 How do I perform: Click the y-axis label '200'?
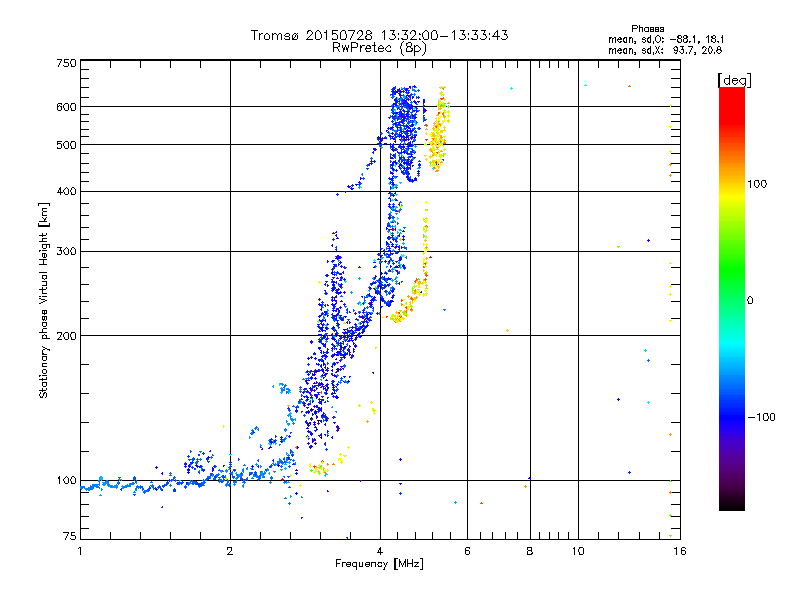66,336
